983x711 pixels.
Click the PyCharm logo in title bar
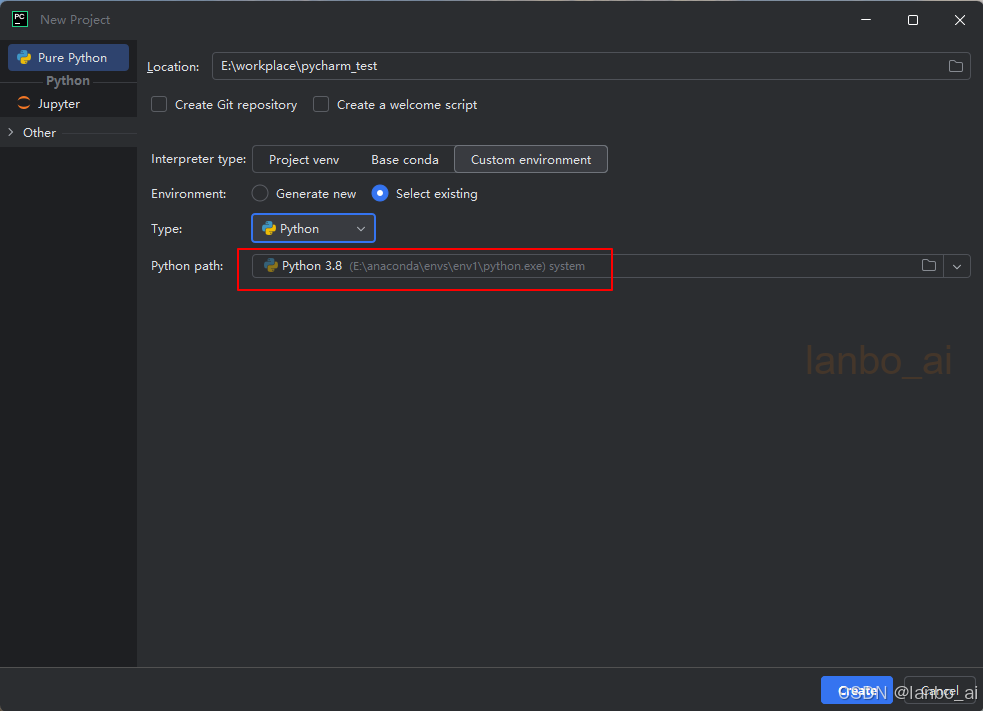click(19, 19)
